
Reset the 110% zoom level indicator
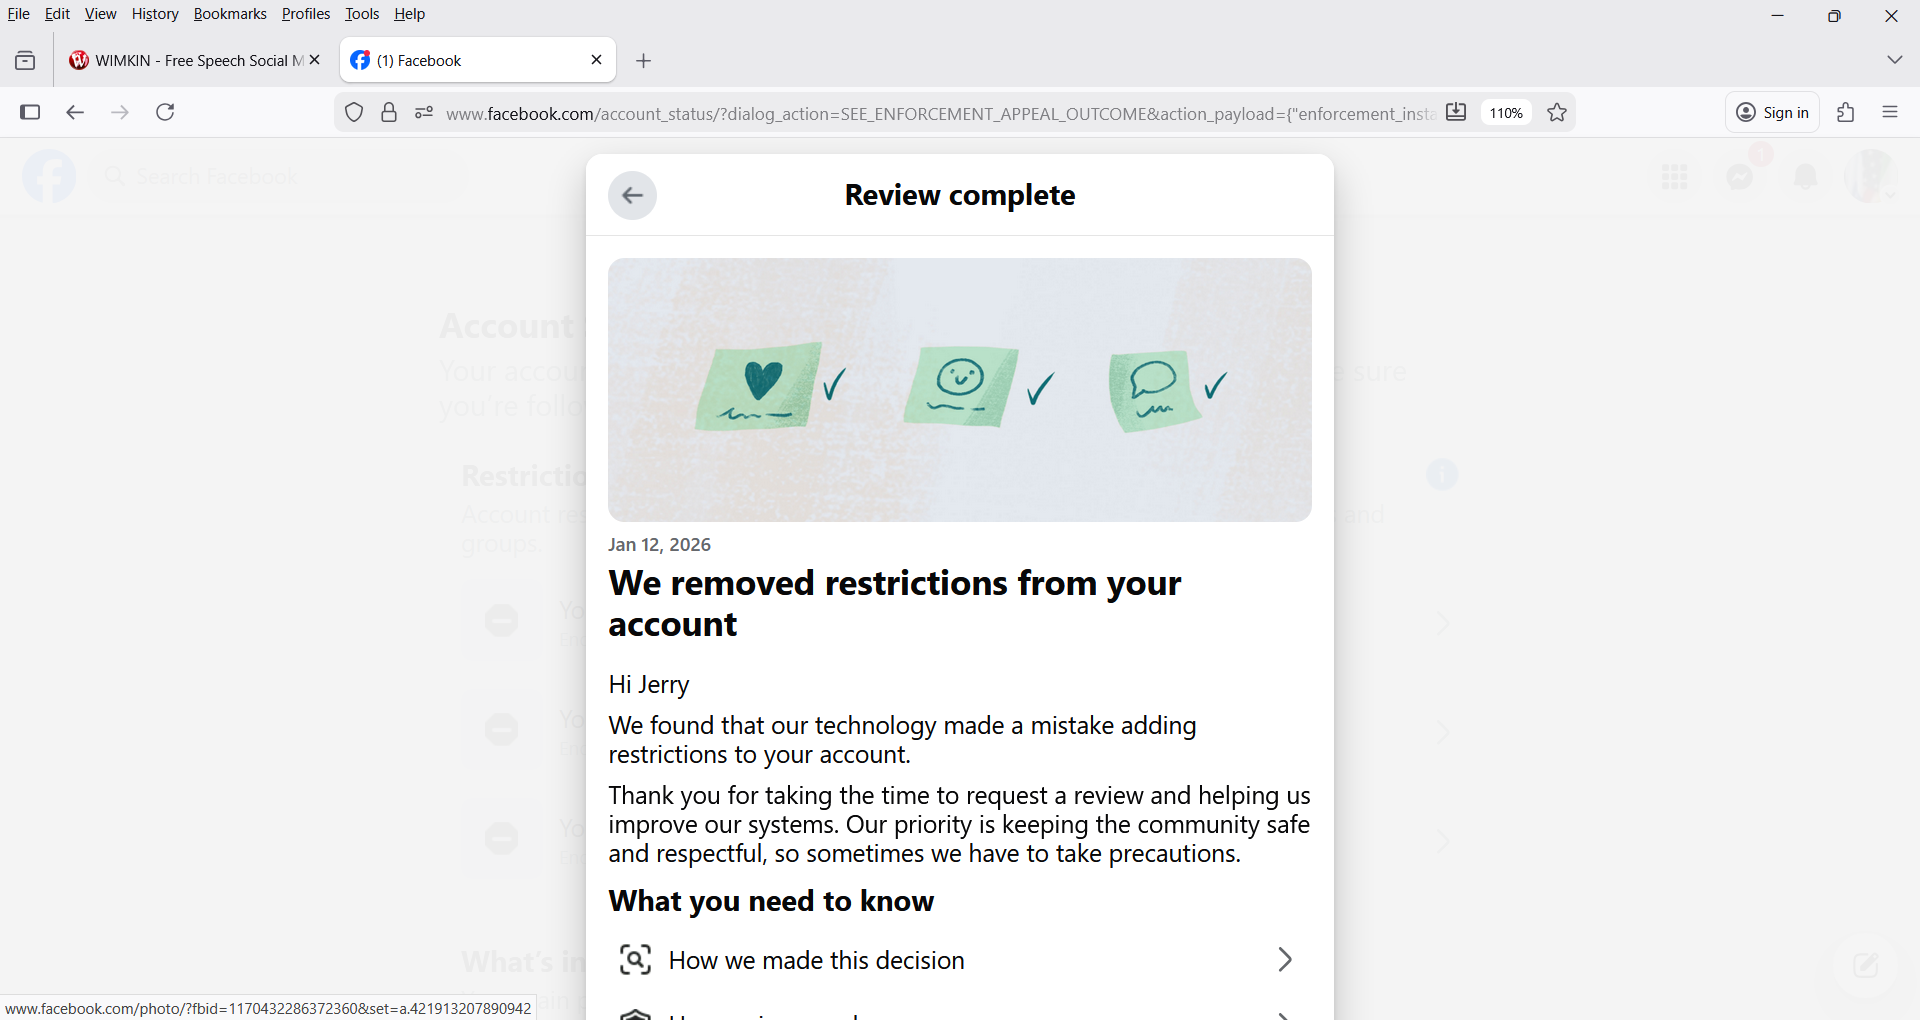(1506, 112)
